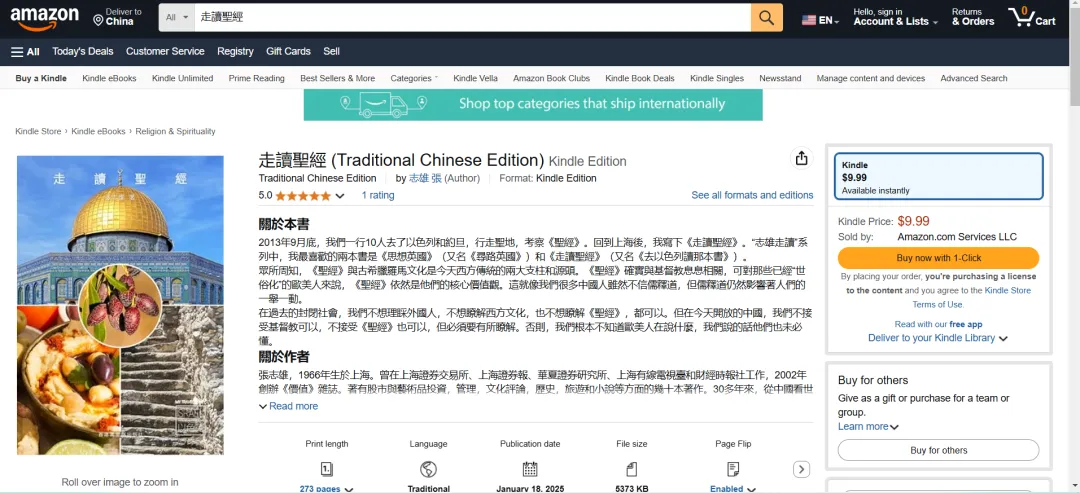The height and width of the screenshot is (493, 1080).
Task: Open the shopping cart icon
Action: pyautogui.click(x=1031, y=17)
